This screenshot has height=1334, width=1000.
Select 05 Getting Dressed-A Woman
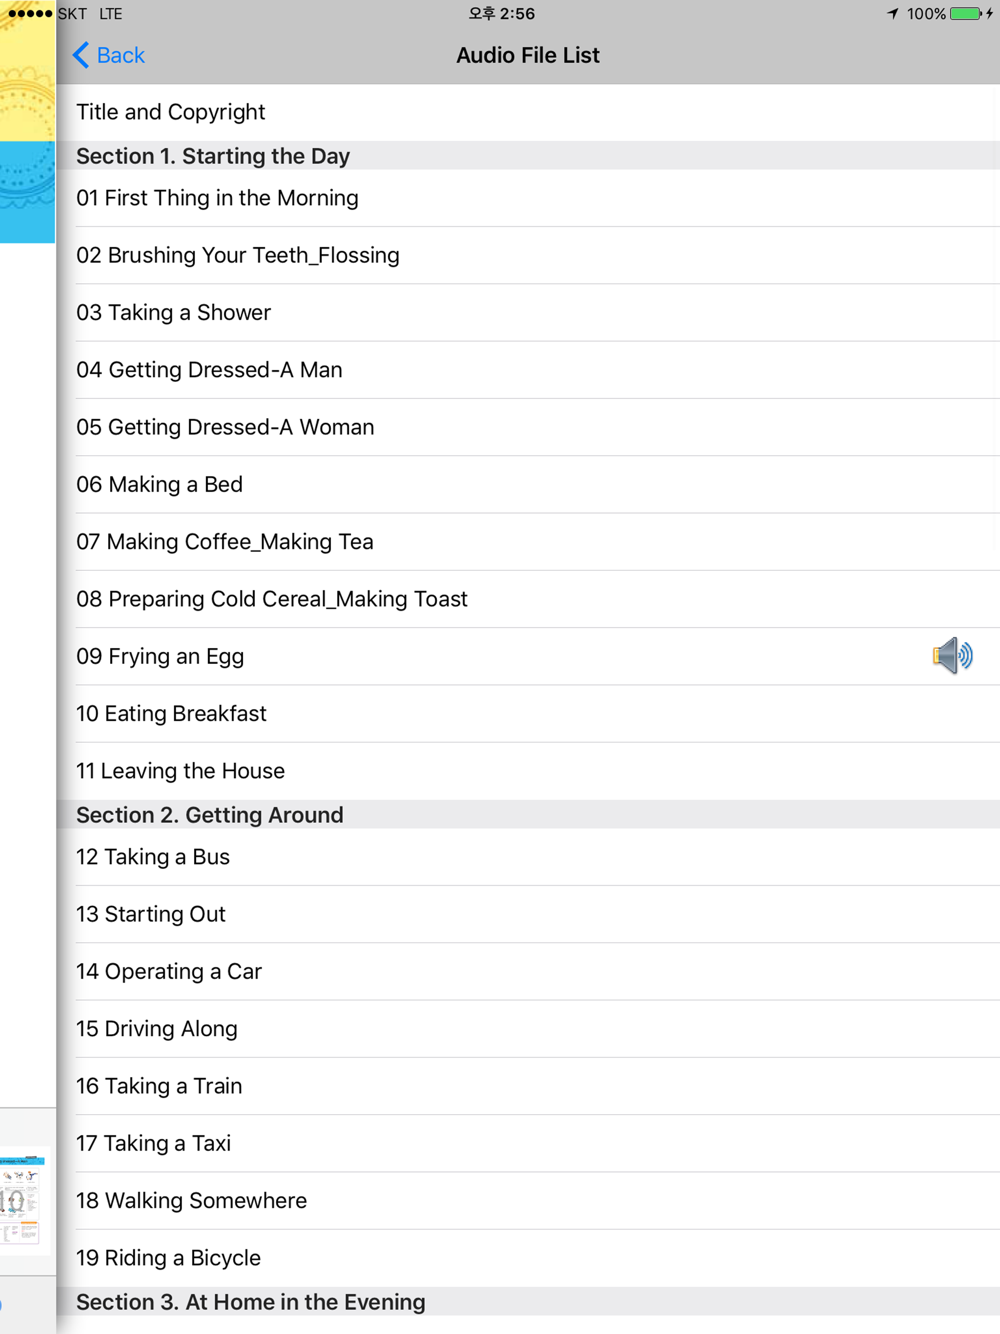point(528,427)
